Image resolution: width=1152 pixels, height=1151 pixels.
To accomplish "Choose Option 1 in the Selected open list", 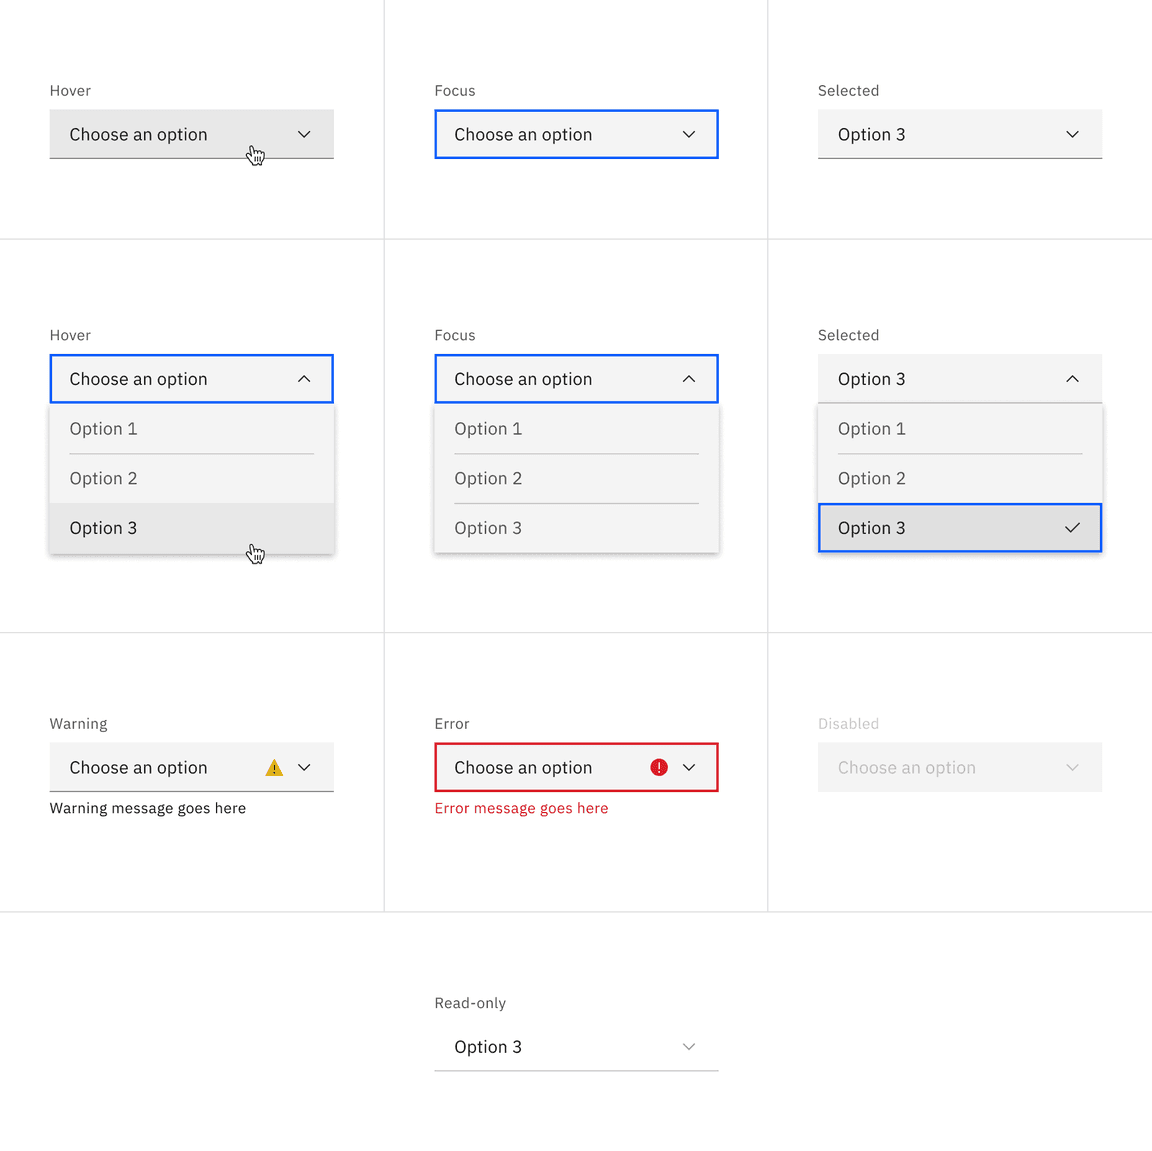I will coord(871,428).
